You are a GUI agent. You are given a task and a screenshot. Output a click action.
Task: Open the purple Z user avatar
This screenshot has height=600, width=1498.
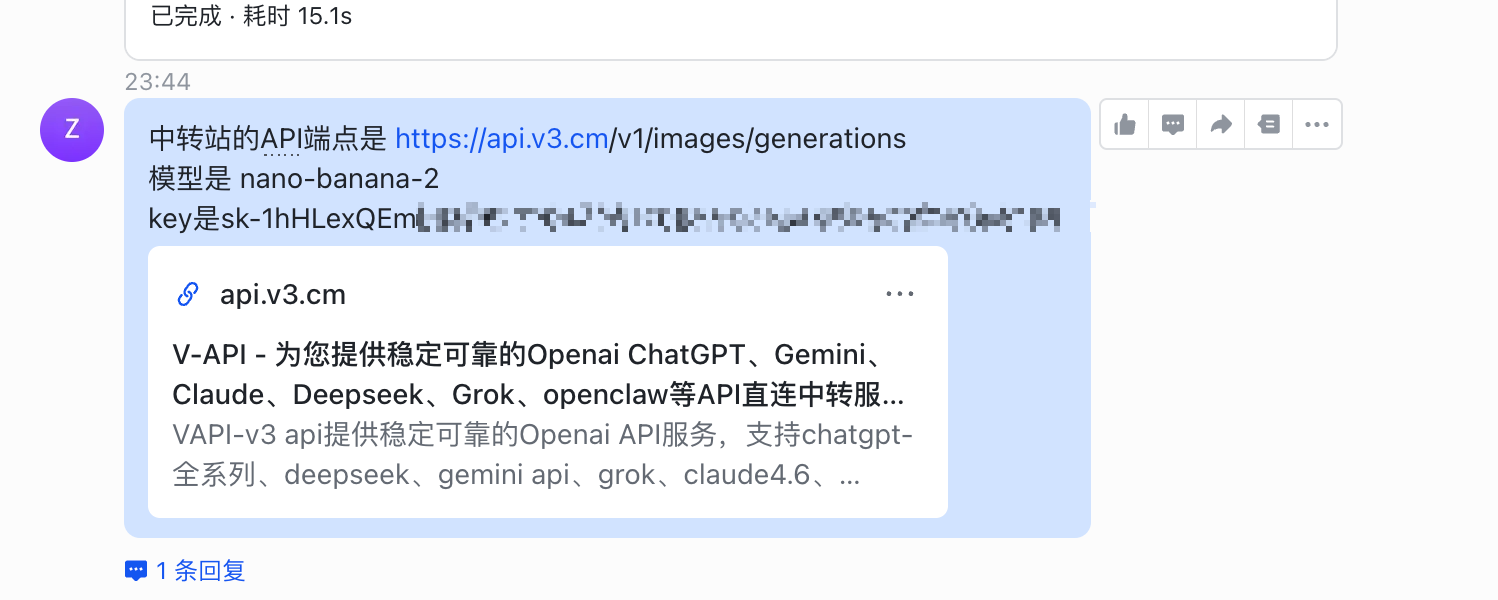point(72,130)
